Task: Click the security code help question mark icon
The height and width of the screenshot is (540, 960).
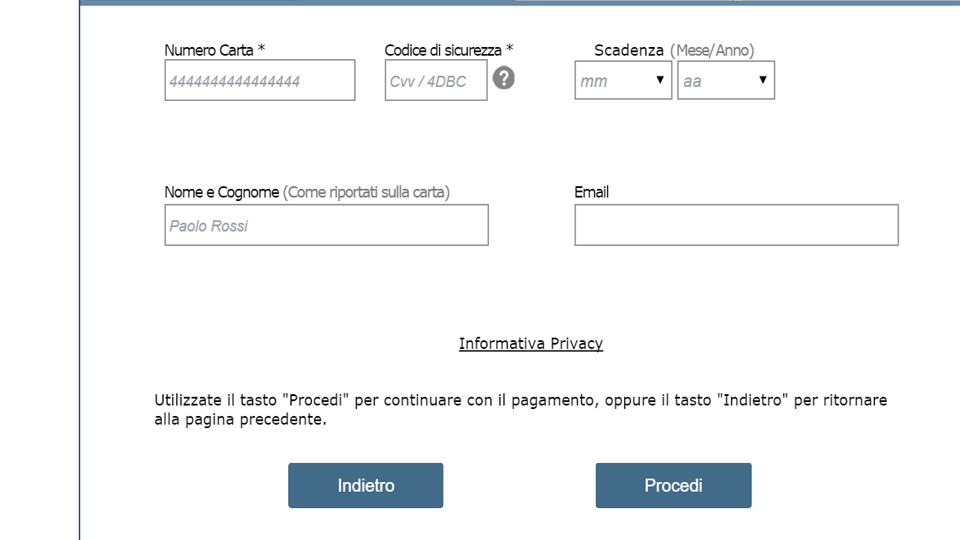Action: (503, 78)
